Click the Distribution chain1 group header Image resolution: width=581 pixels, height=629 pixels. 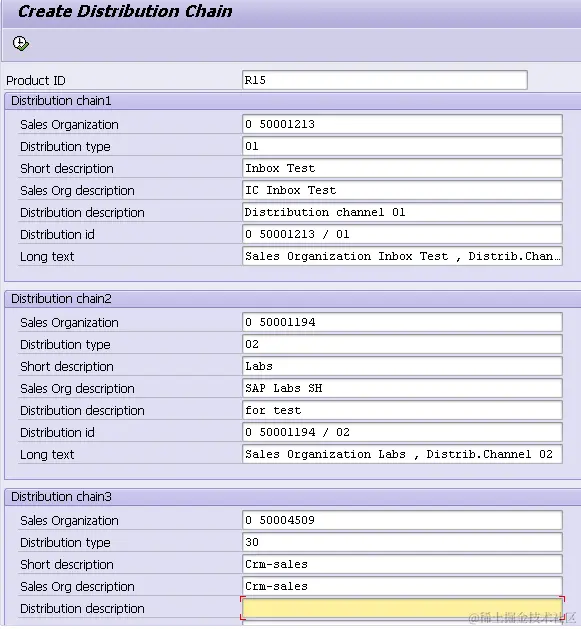pyautogui.click(x=292, y=101)
